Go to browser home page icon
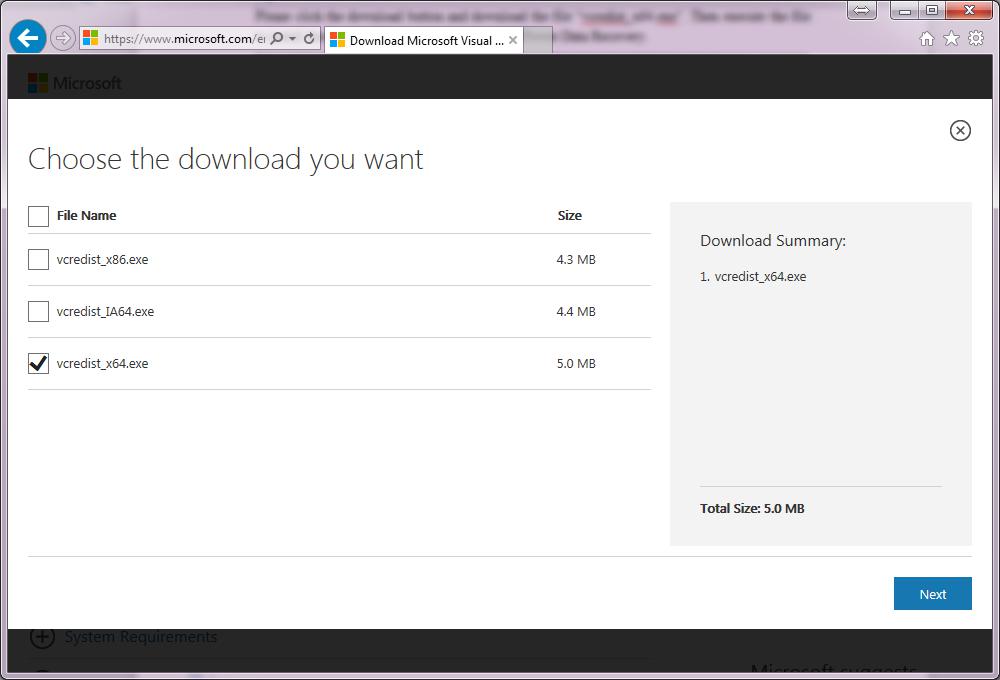This screenshot has height=680, width=1000. click(927, 39)
